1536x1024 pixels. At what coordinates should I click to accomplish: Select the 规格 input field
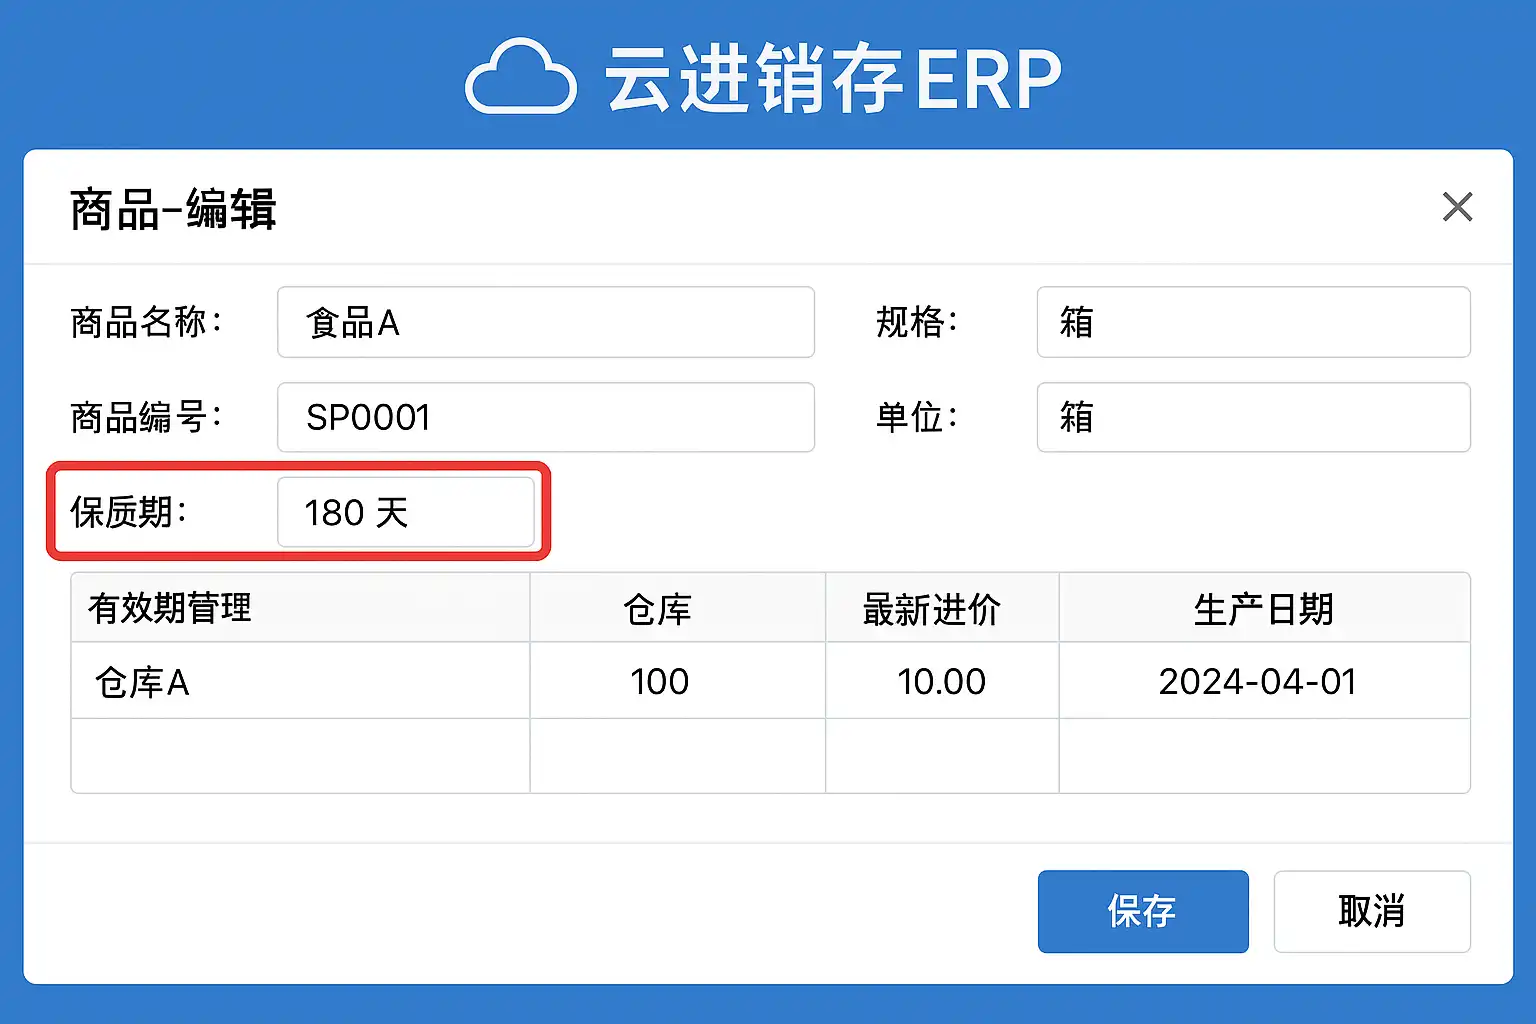point(1253,322)
